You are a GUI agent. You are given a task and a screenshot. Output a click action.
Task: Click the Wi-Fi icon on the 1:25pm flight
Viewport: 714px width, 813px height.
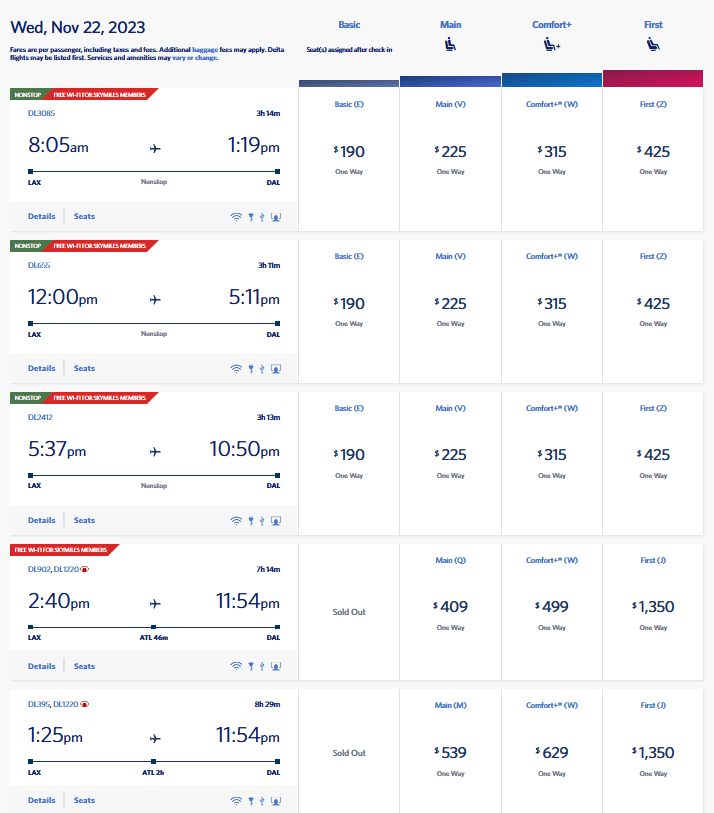[236, 800]
